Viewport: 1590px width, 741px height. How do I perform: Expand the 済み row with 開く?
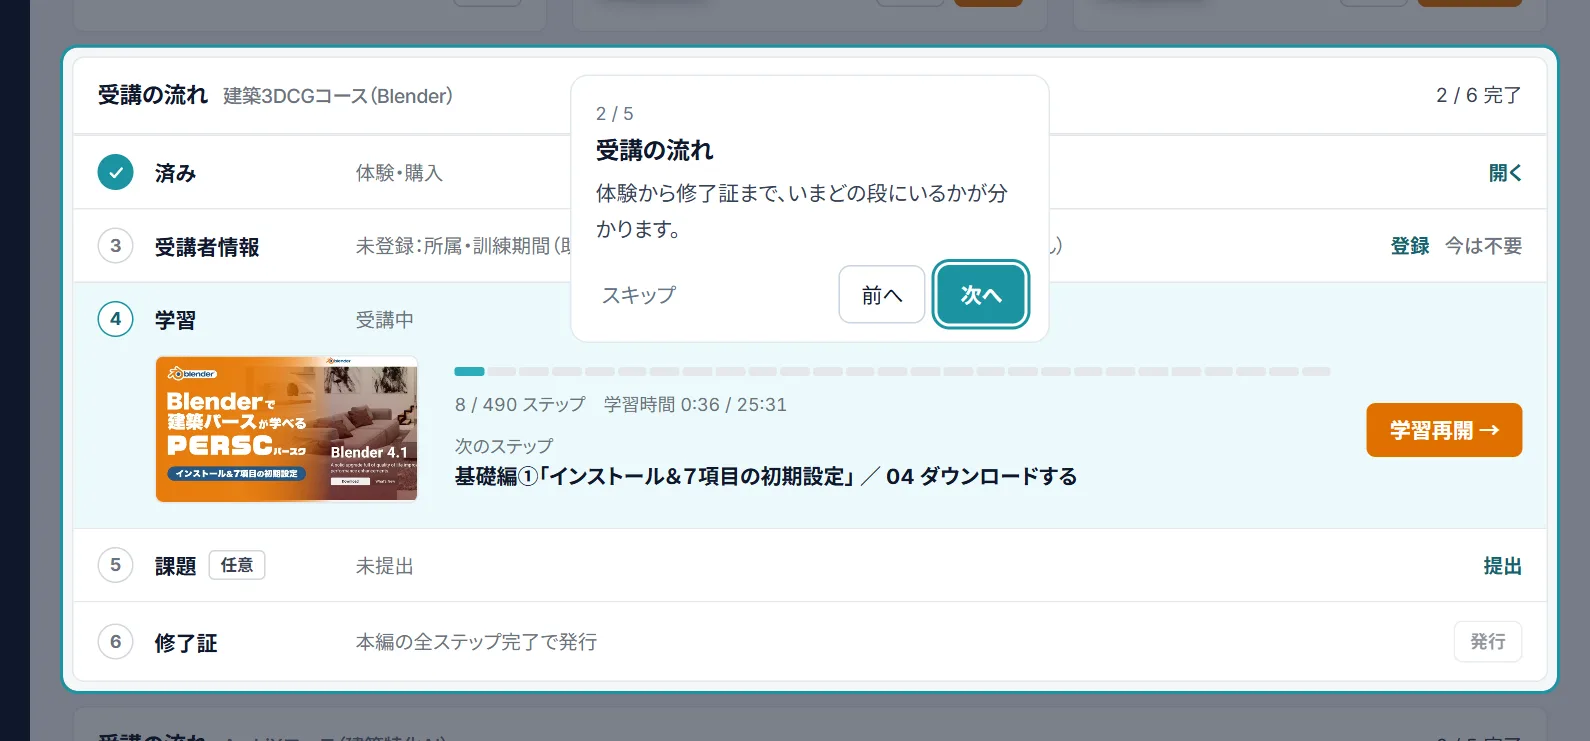[x=1505, y=173]
